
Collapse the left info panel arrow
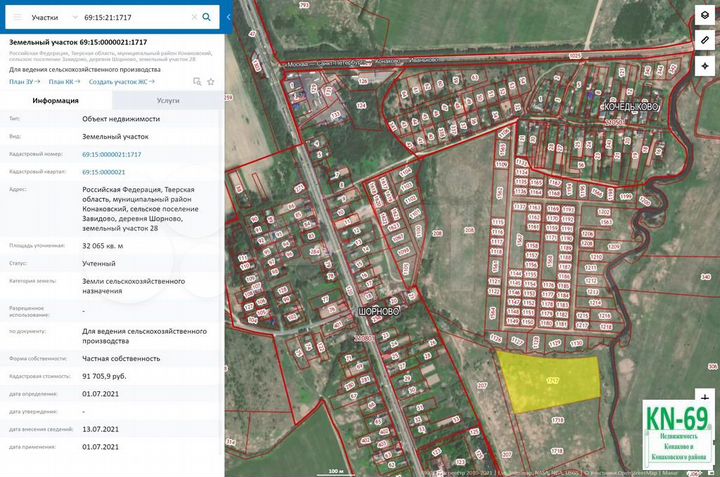[228, 18]
